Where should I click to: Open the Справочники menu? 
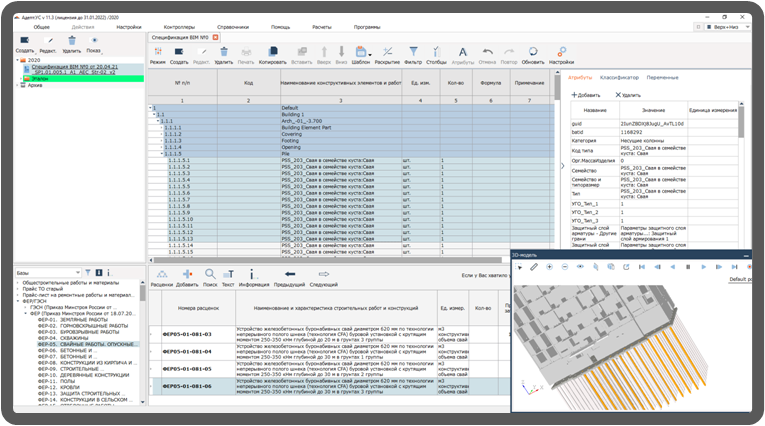[x=233, y=27]
